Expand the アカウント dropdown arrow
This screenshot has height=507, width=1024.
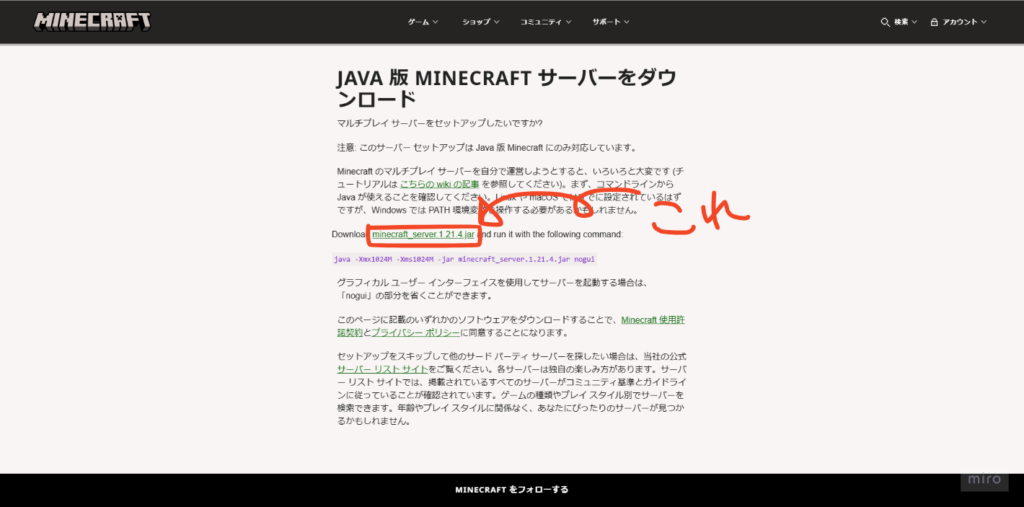click(x=984, y=22)
